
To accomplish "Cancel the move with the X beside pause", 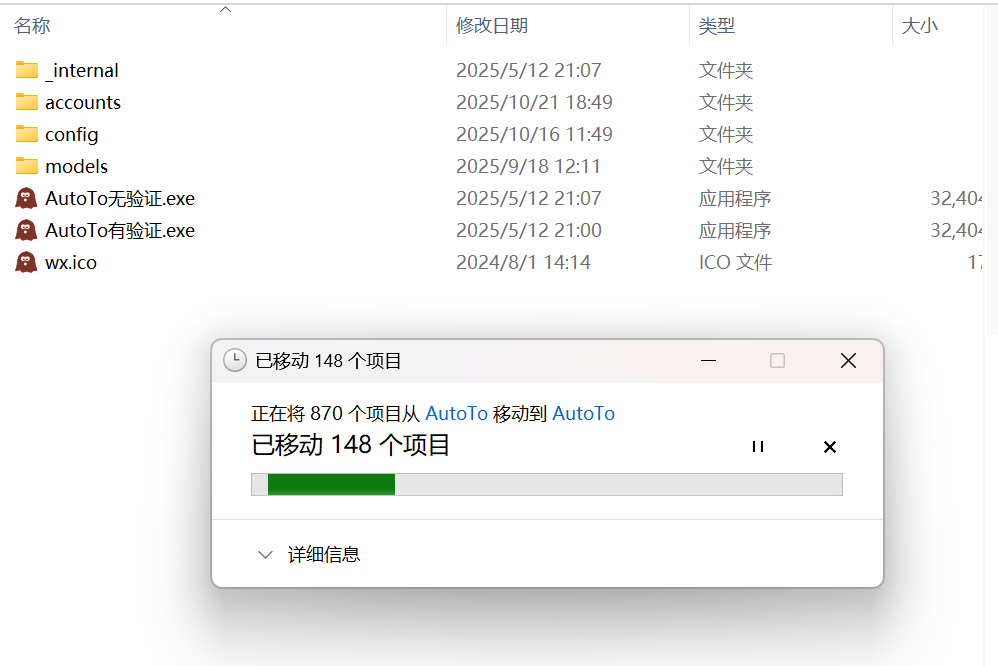I will click(829, 447).
